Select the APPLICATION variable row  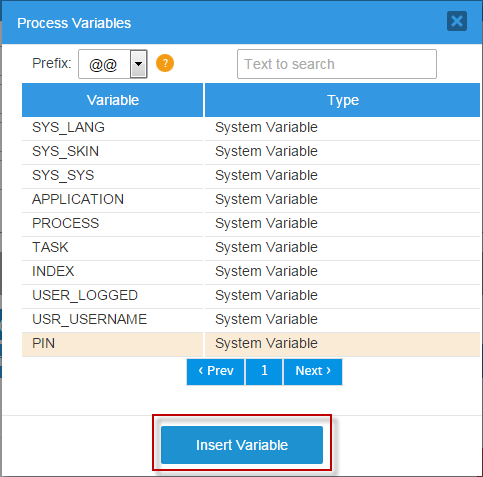[x=251, y=200]
